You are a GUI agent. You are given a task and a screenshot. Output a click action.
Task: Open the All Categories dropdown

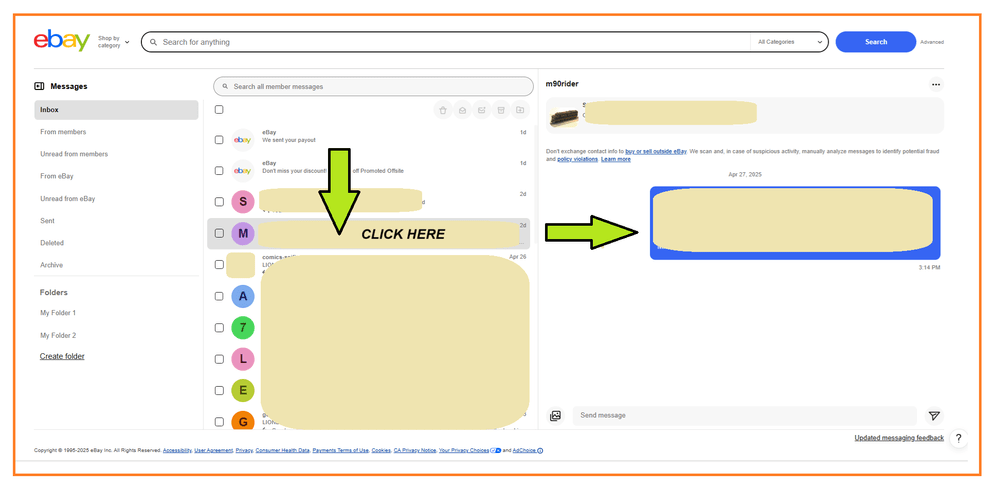coord(789,42)
